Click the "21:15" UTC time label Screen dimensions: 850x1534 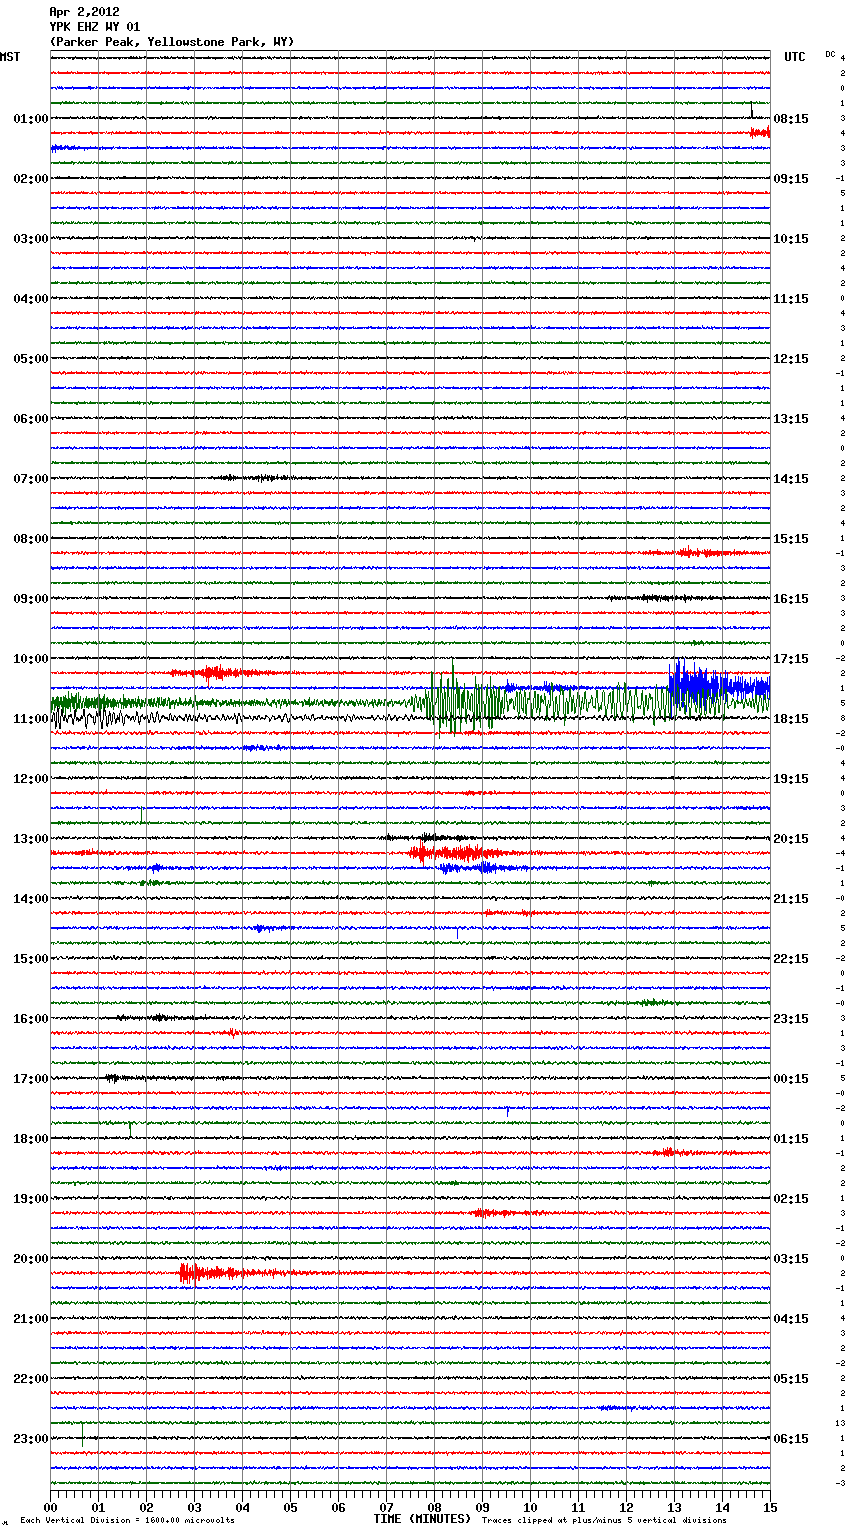click(x=791, y=899)
